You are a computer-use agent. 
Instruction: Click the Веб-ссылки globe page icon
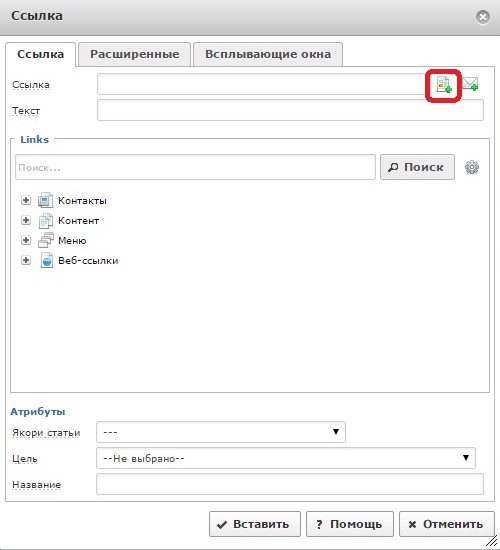click(x=46, y=260)
